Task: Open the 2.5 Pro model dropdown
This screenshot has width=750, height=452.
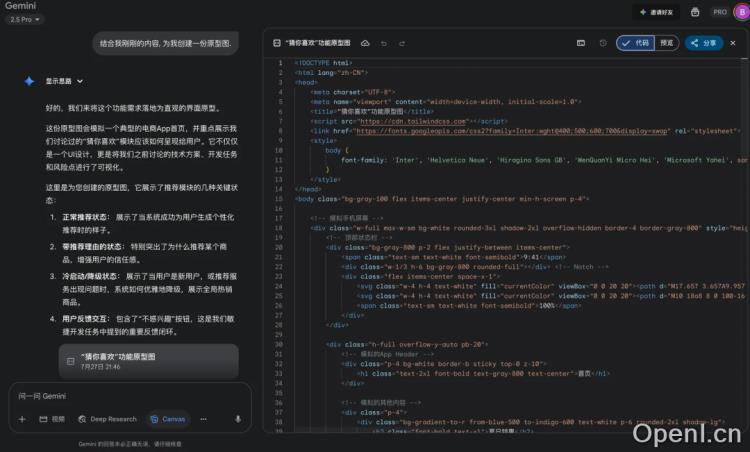Action: 25,20
